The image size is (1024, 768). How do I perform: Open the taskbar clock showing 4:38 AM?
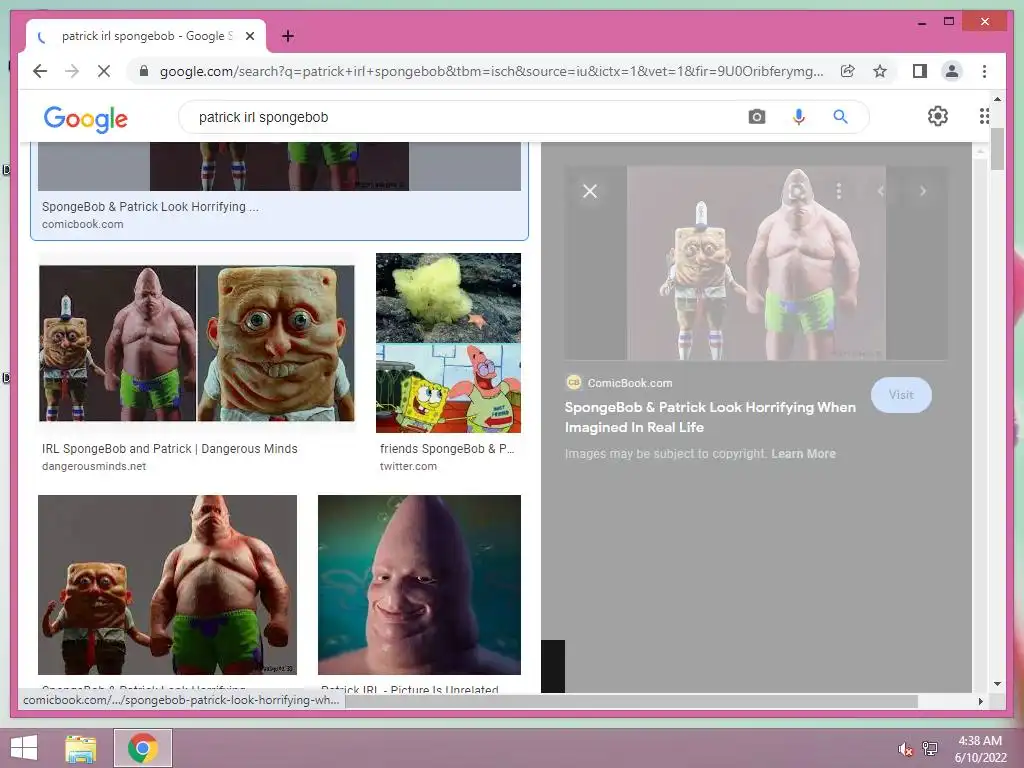[x=980, y=749]
